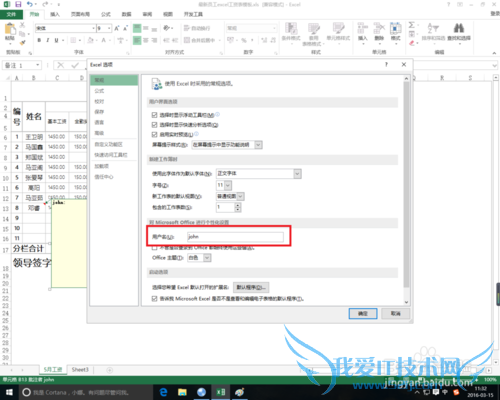Select the Sheet3 worksheet tab

coord(80,369)
